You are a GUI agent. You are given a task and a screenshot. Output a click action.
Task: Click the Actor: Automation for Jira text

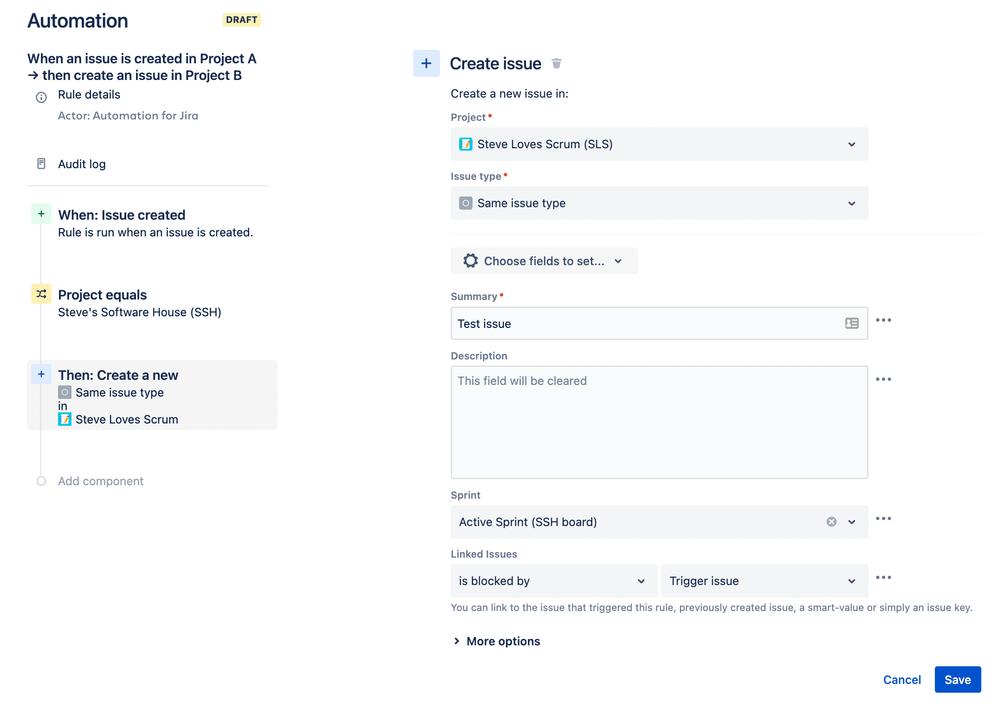point(128,116)
